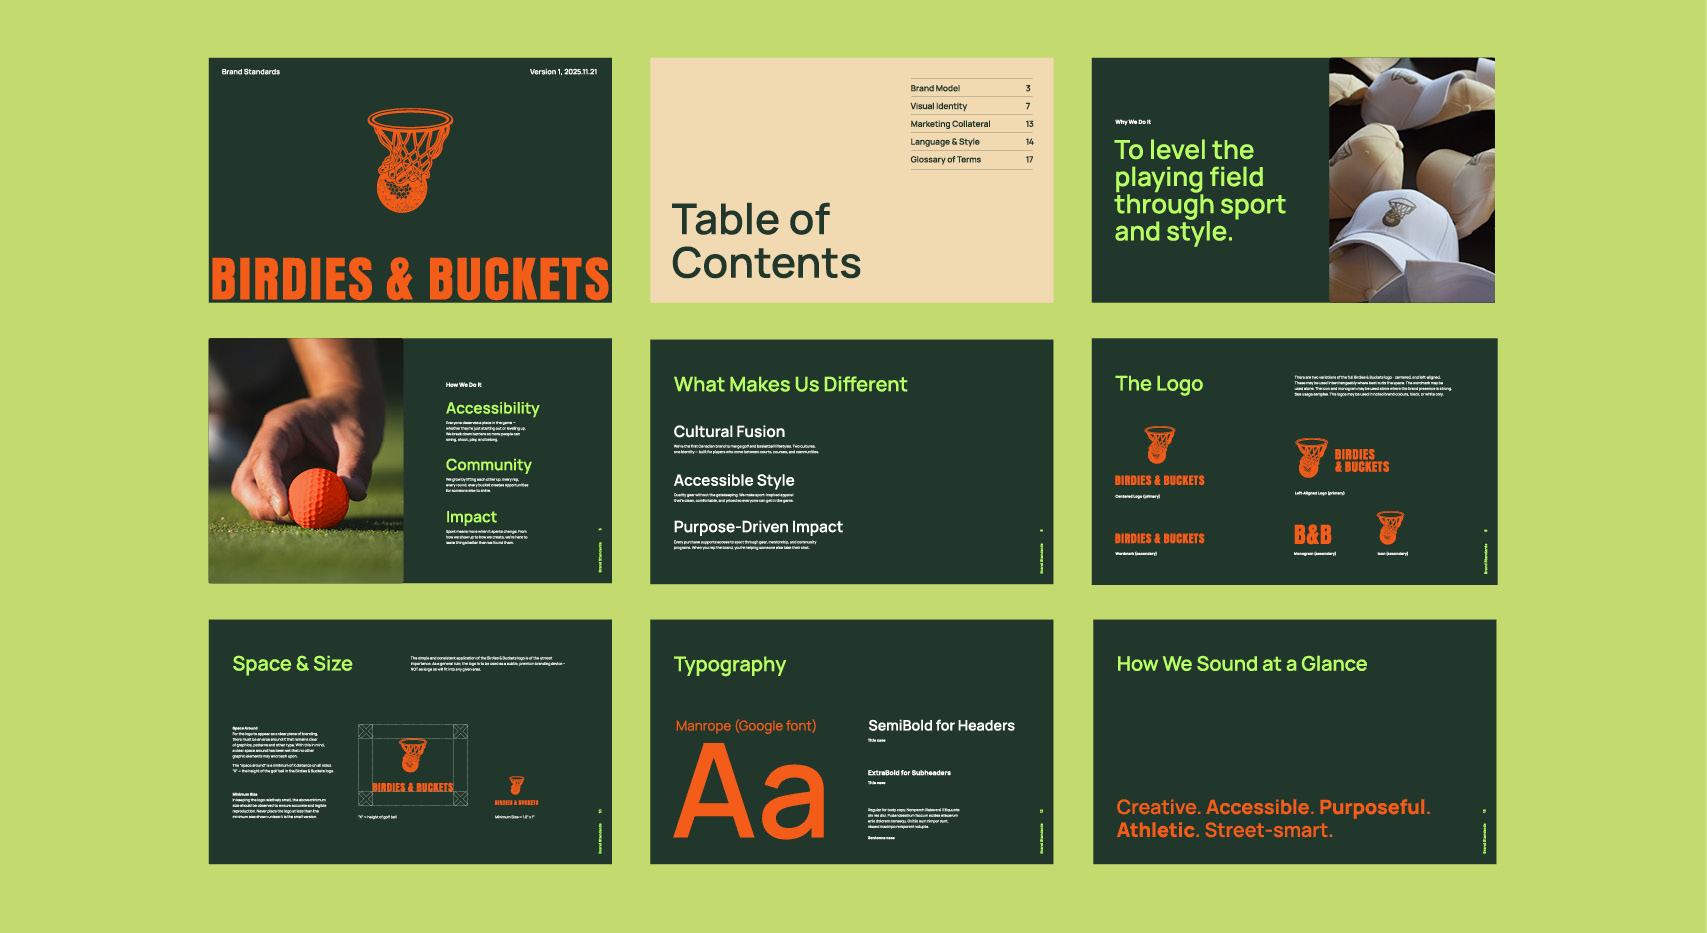Click the 'BIRDIES & BUCKETS' cover wordmark

coord(410,279)
